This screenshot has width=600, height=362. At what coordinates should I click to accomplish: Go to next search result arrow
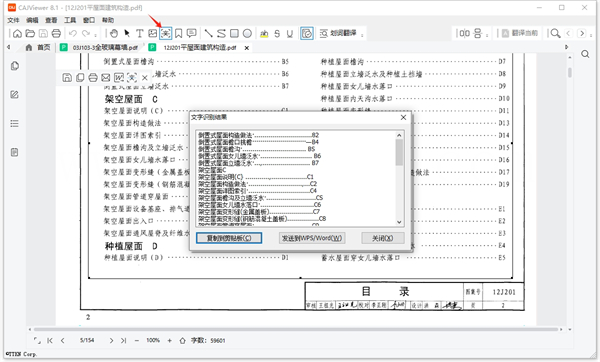click(x=582, y=34)
